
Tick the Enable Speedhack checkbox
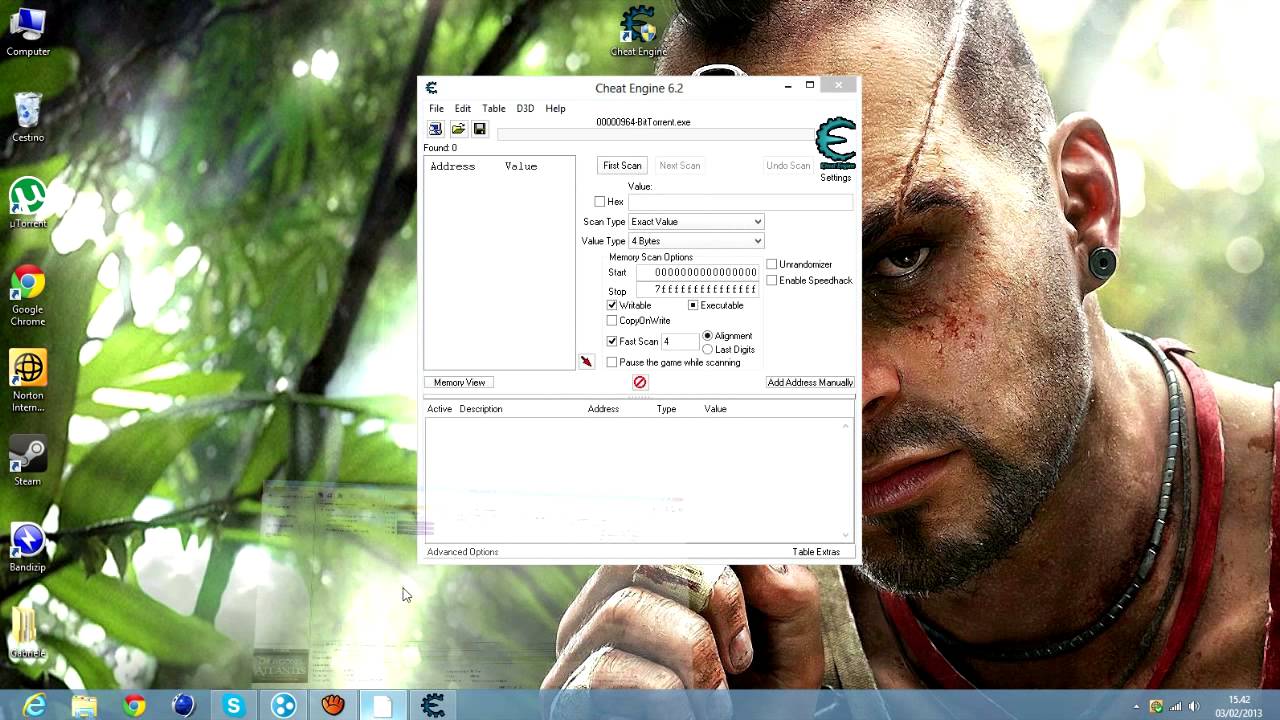(772, 280)
